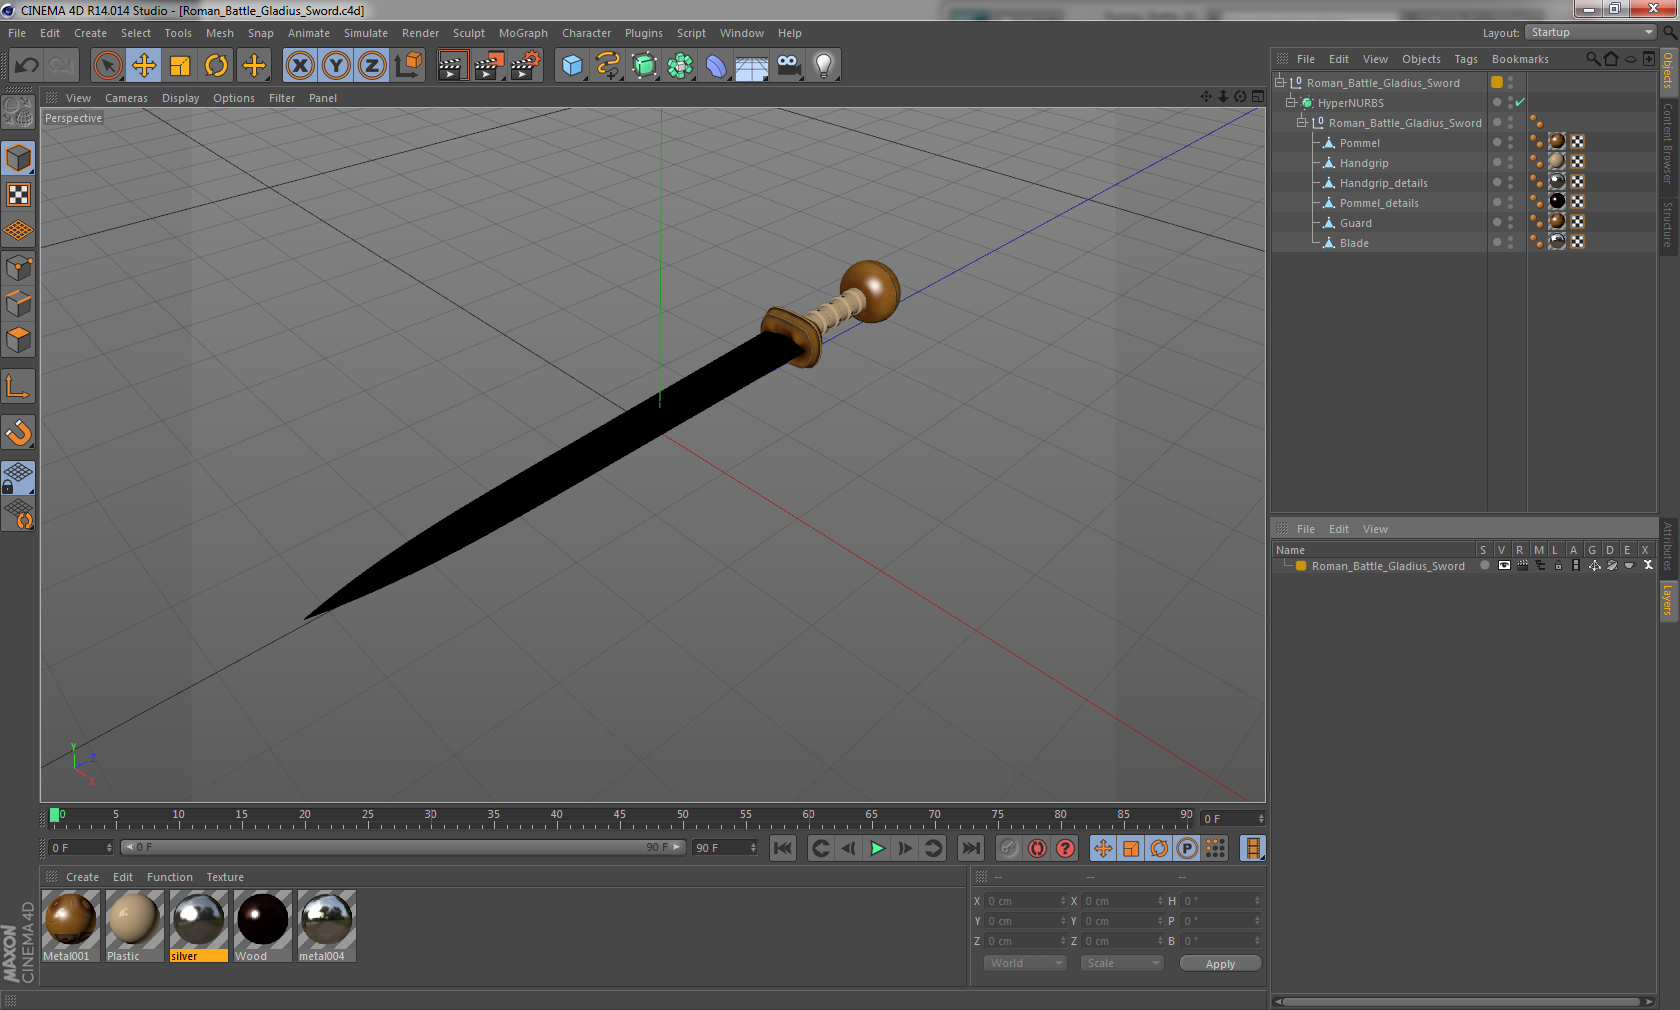Toggle X axis lock

coord(299,66)
